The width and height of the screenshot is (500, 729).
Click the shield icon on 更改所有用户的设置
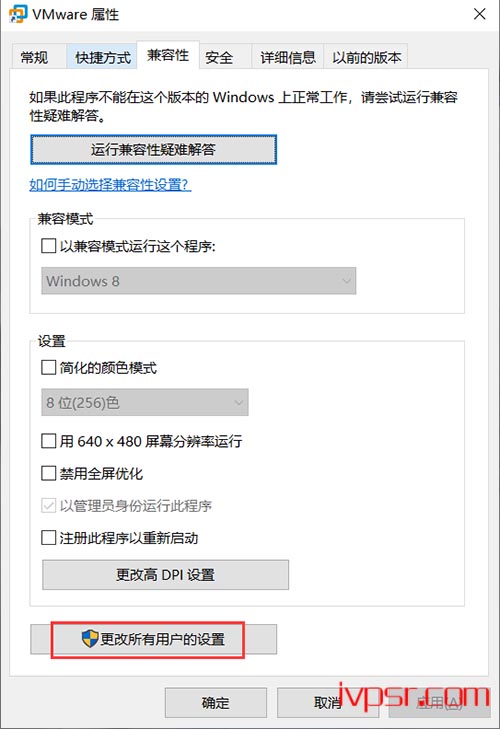point(90,639)
